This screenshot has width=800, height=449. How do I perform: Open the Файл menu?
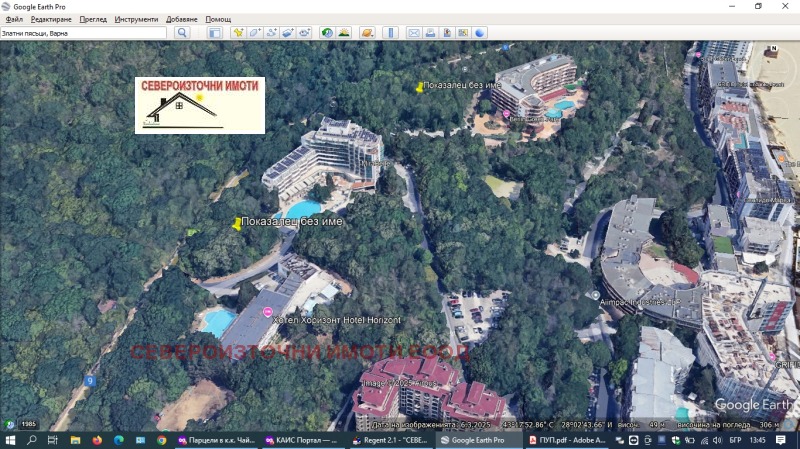(14, 19)
